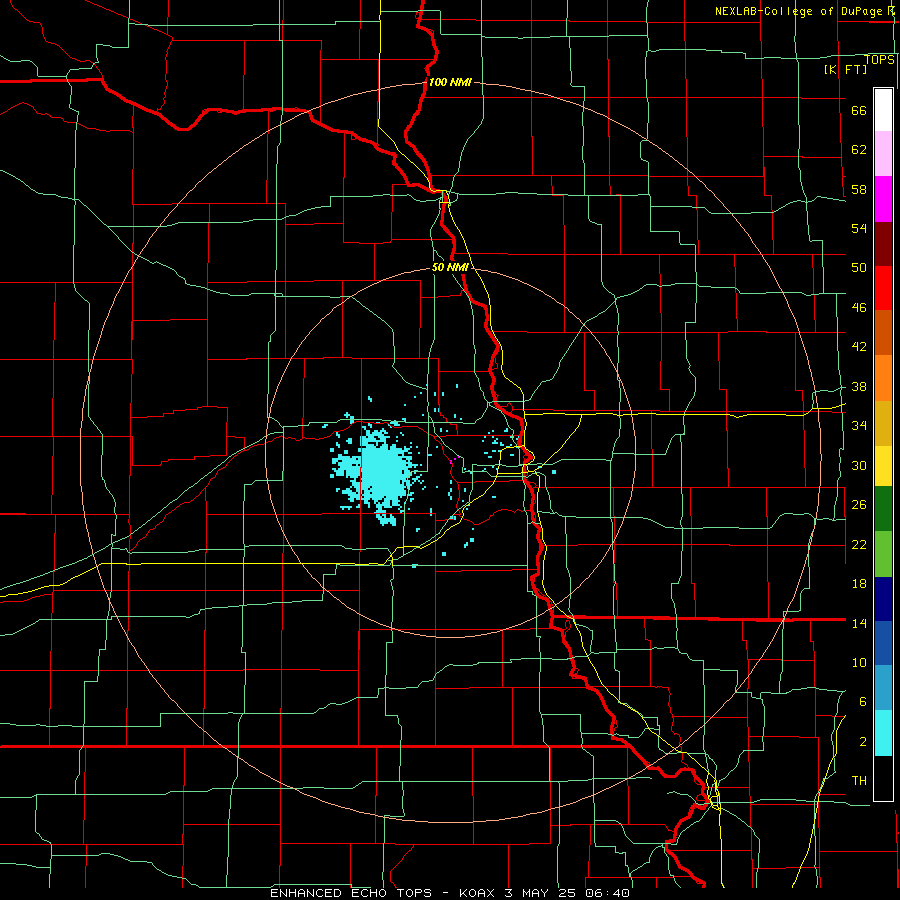Image resolution: width=900 pixels, height=900 pixels.
Task: Click the legend value '10'
Action: [x=859, y=662]
